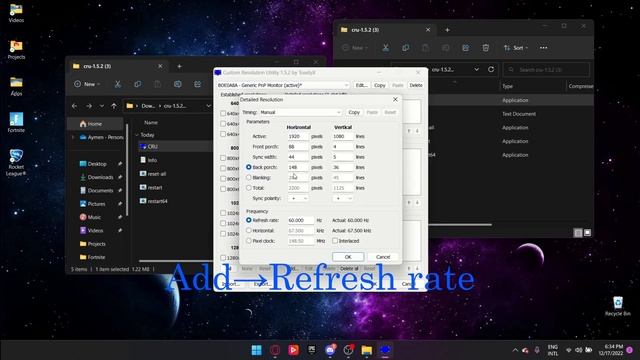Click Copy icon in right Explorer window with Sort
This screenshot has height=360, width=640.
pos(405,48)
